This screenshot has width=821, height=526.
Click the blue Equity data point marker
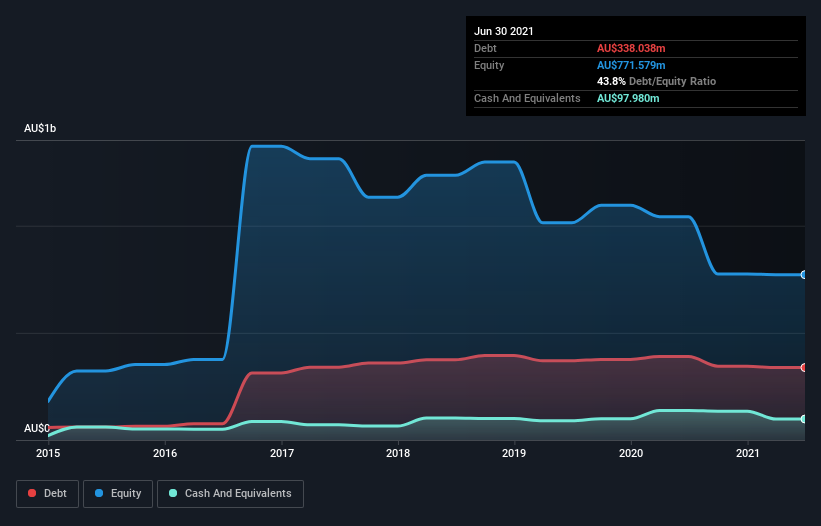(x=804, y=275)
